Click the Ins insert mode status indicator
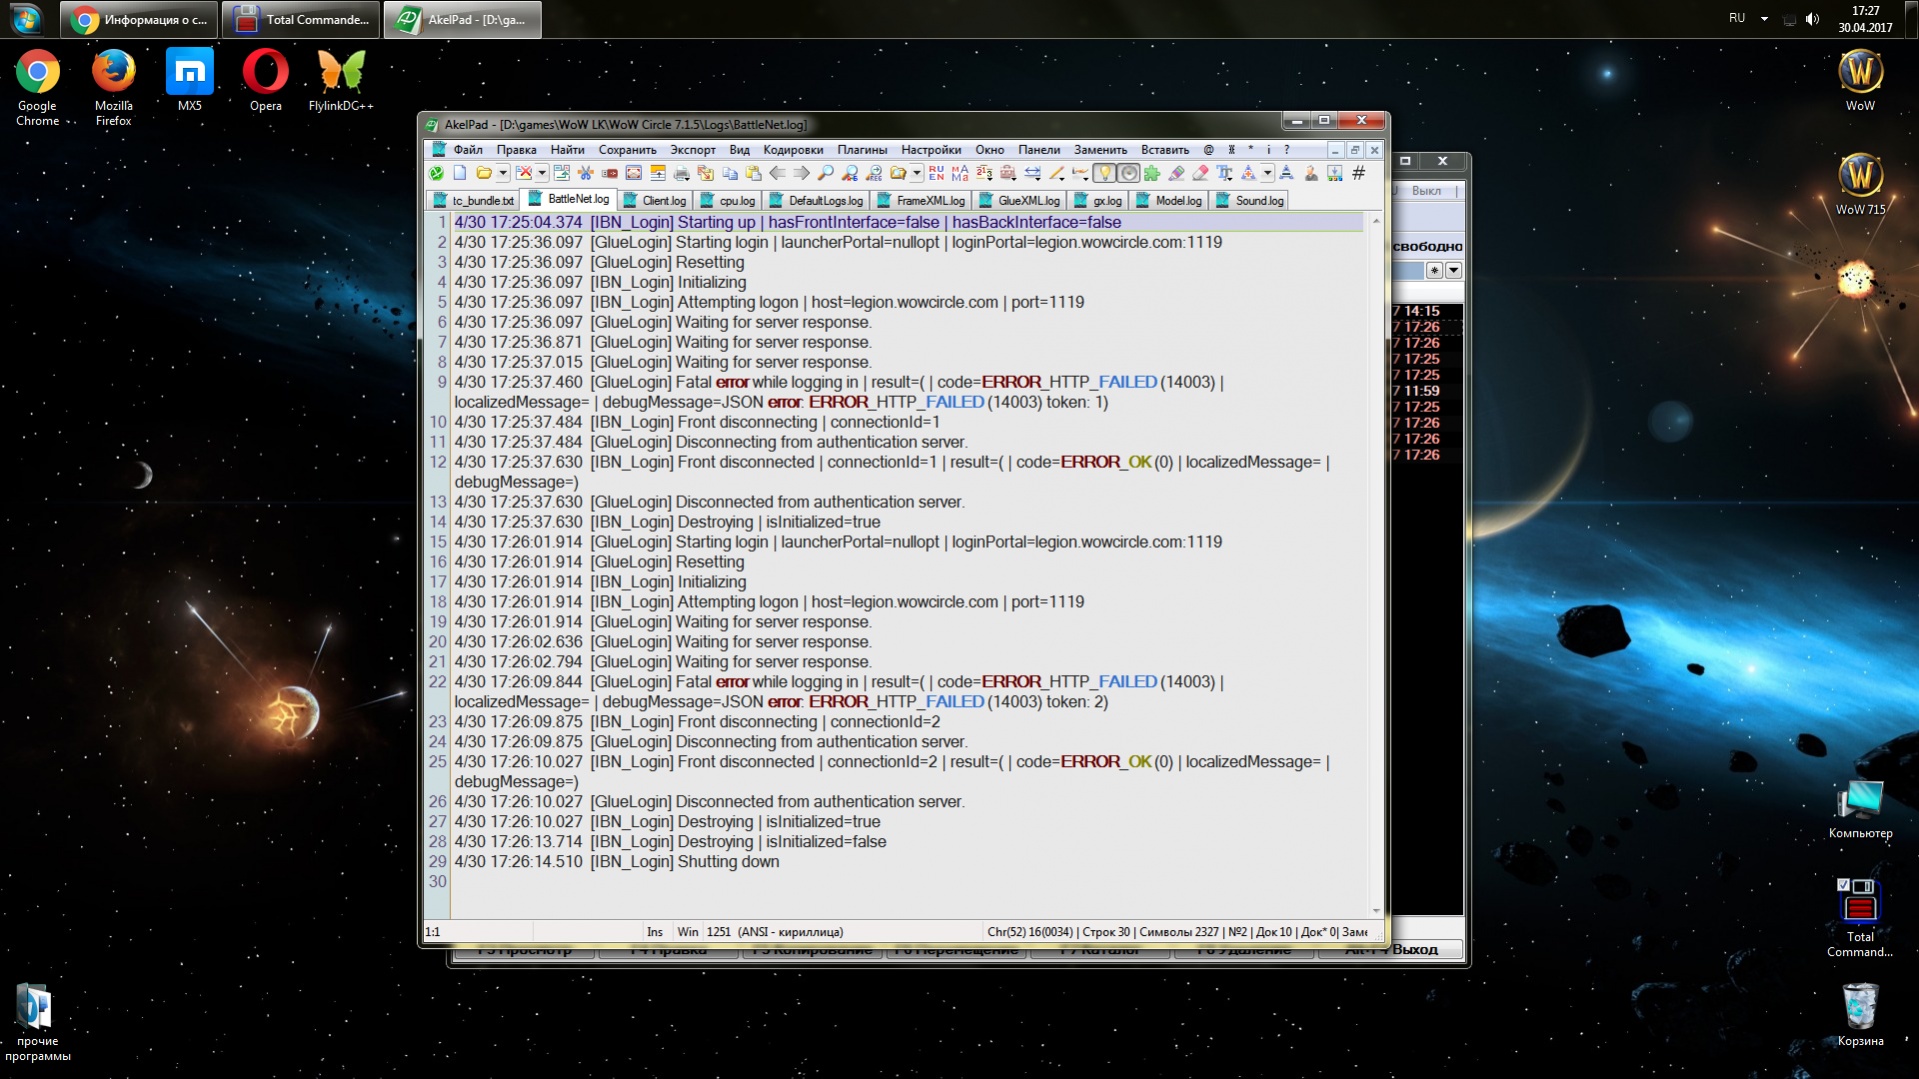Image resolution: width=1919 pixels, height=1079 pixels. (x=654, y=932)
